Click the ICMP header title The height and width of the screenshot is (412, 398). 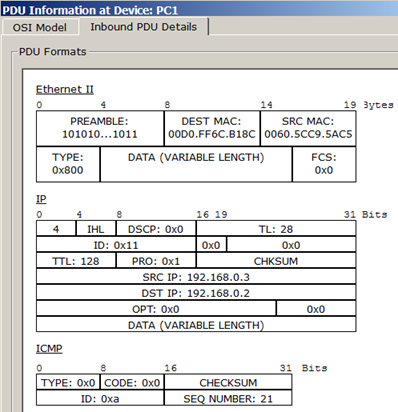[x=49, y=349]
